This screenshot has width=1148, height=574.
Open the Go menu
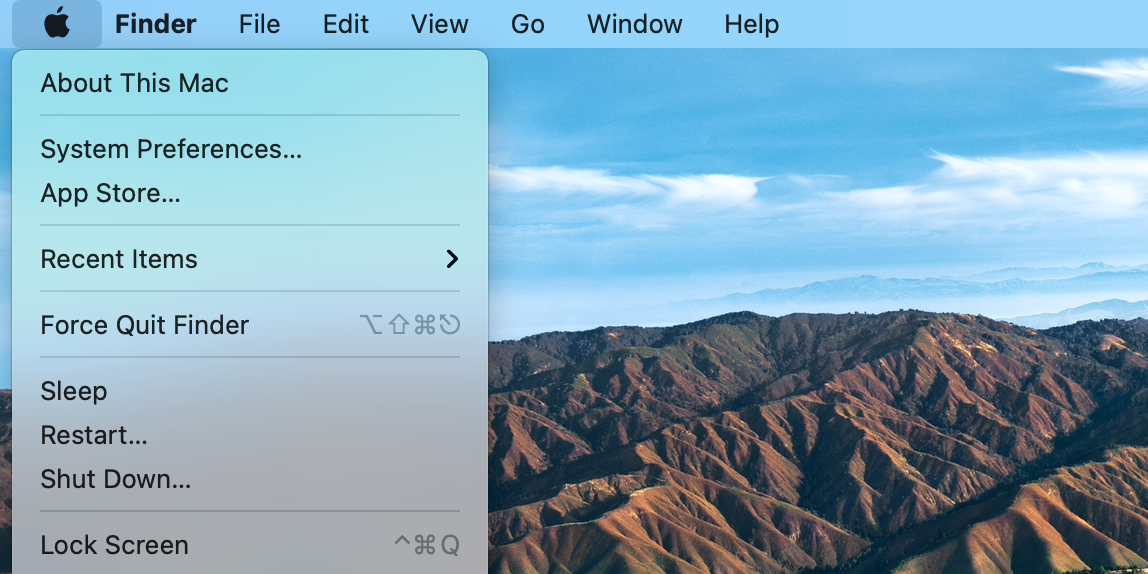pos(527,24)
